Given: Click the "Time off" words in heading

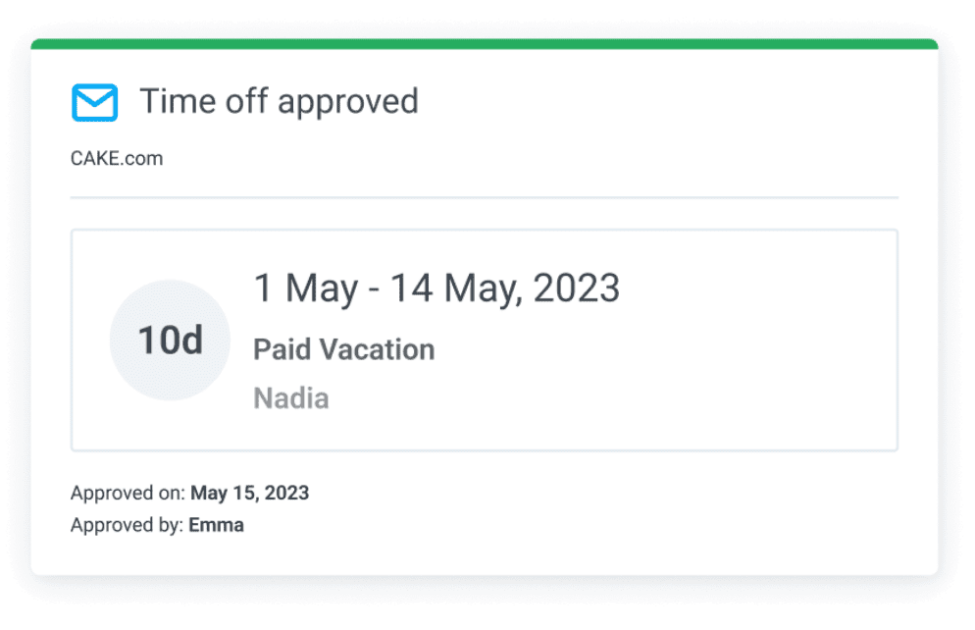Looking at the screenshot, I should [203, 101].
